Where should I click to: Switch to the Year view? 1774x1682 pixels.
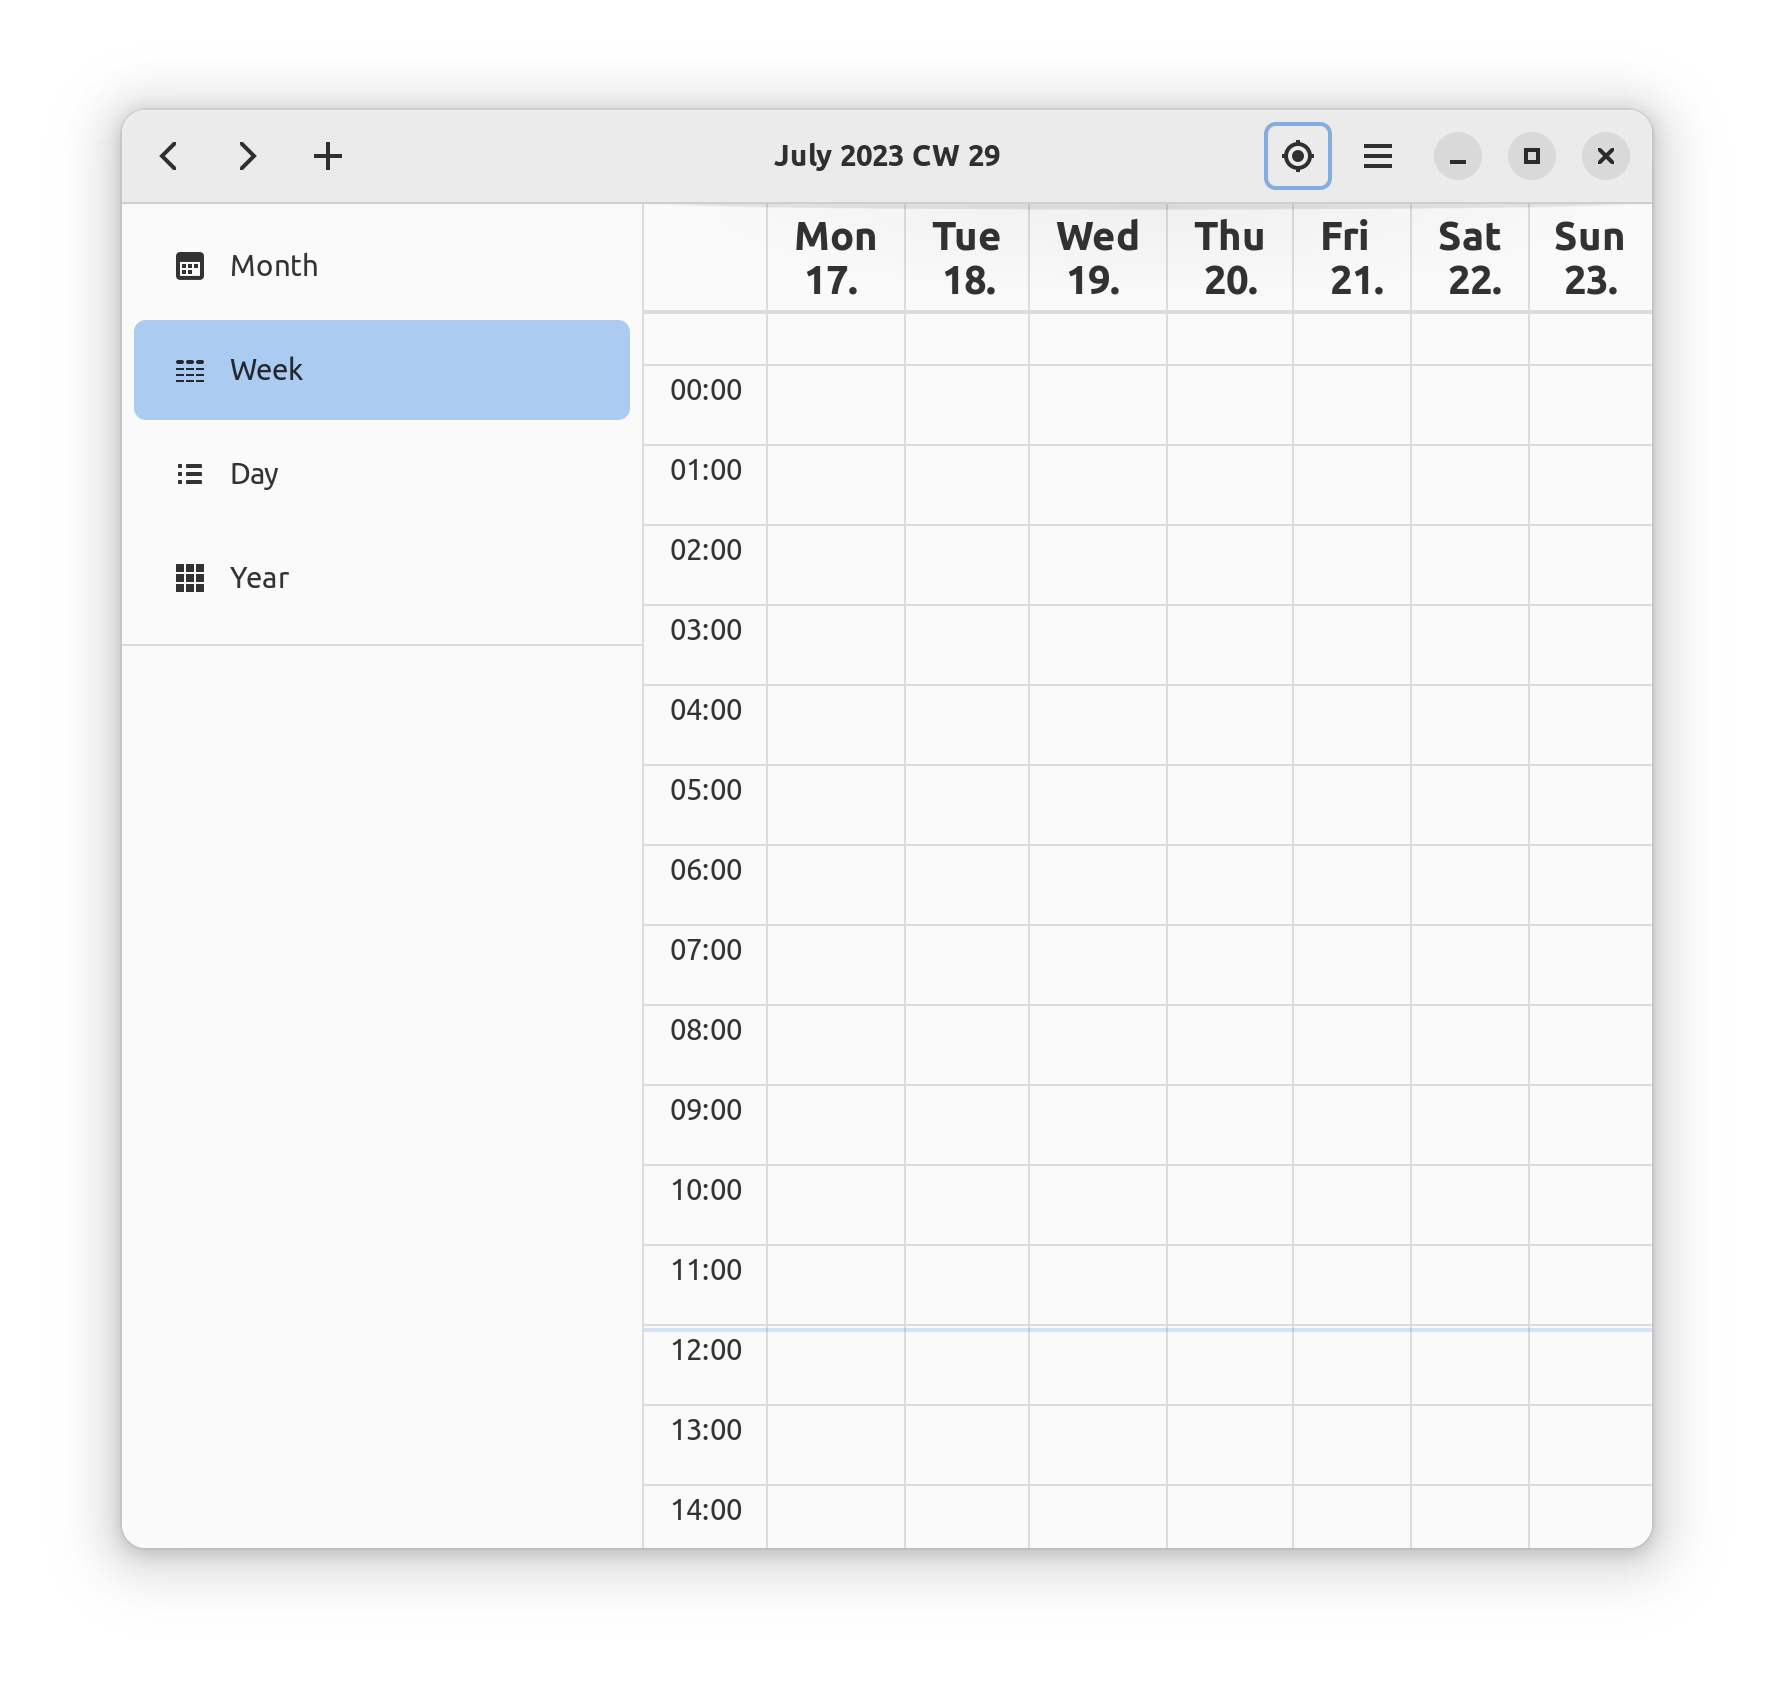tap(259, 578)
